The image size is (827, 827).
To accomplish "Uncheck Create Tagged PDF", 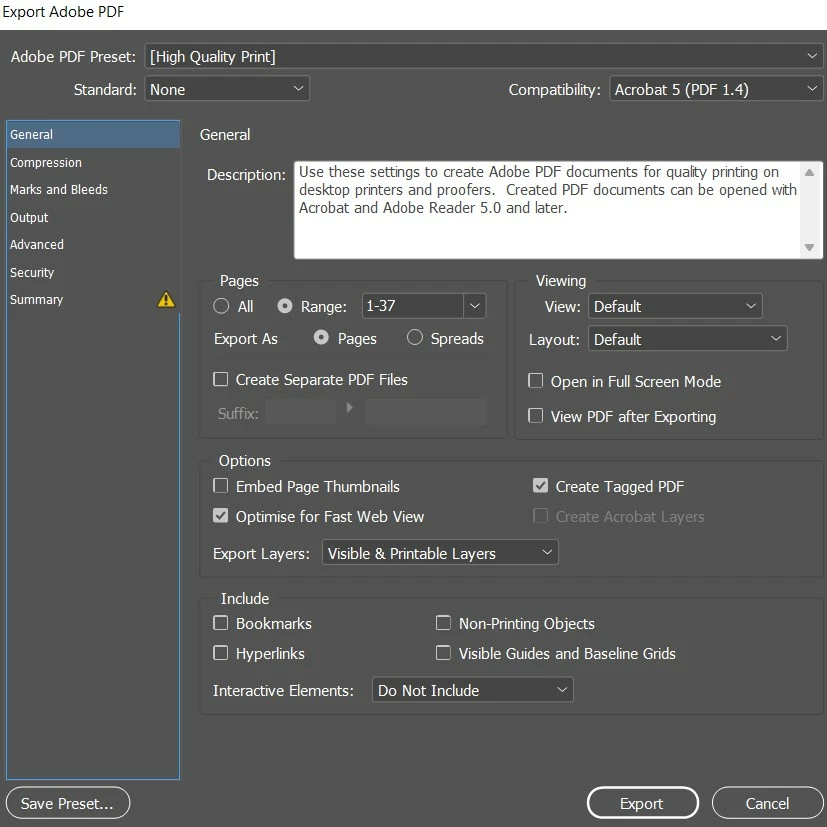I will (540, 485).
